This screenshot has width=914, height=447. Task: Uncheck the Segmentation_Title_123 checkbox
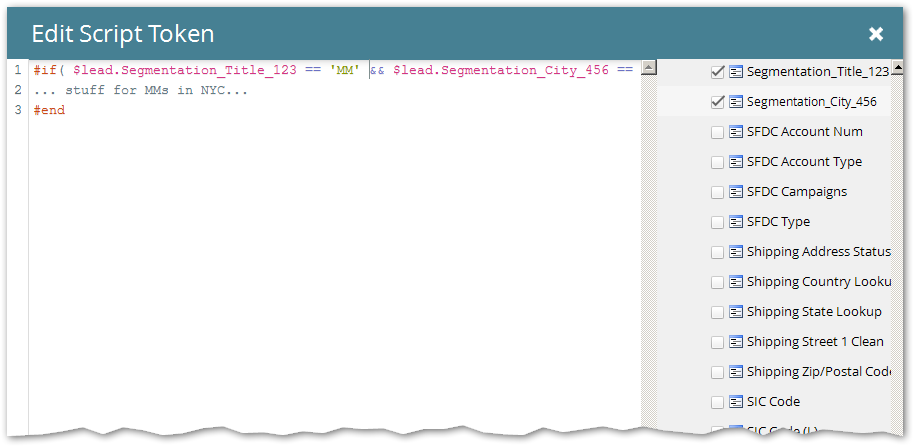[717, 72]
